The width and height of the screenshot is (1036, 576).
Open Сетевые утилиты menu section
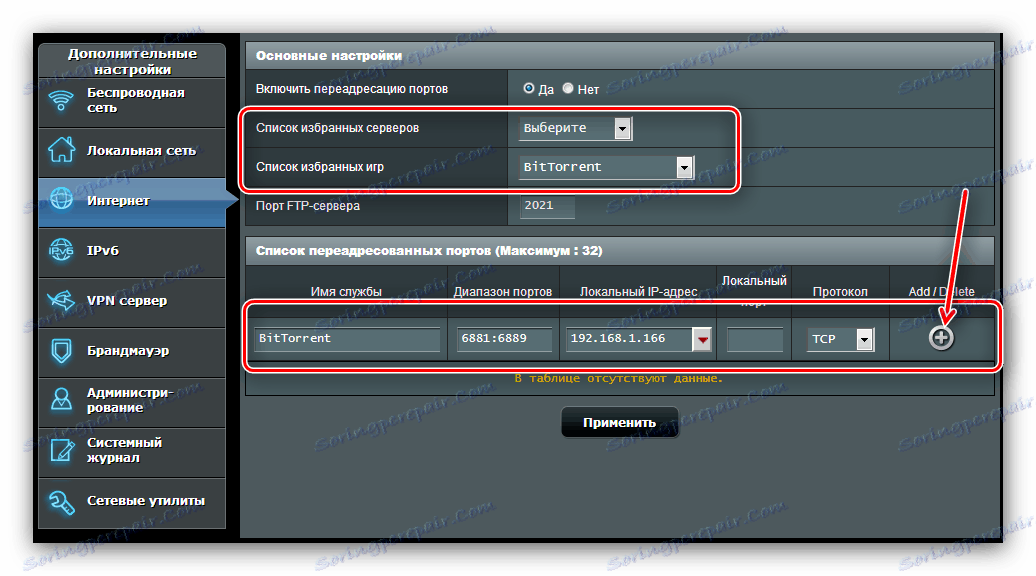click(132, 502)
